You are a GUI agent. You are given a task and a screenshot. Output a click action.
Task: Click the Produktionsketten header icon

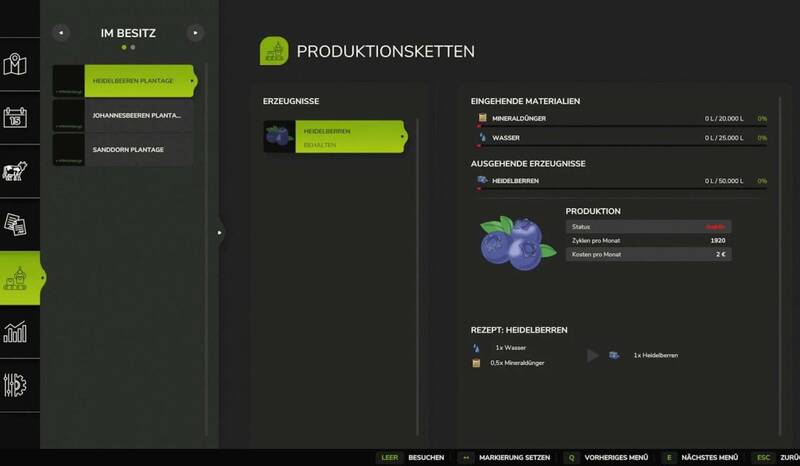coord(274,51)
